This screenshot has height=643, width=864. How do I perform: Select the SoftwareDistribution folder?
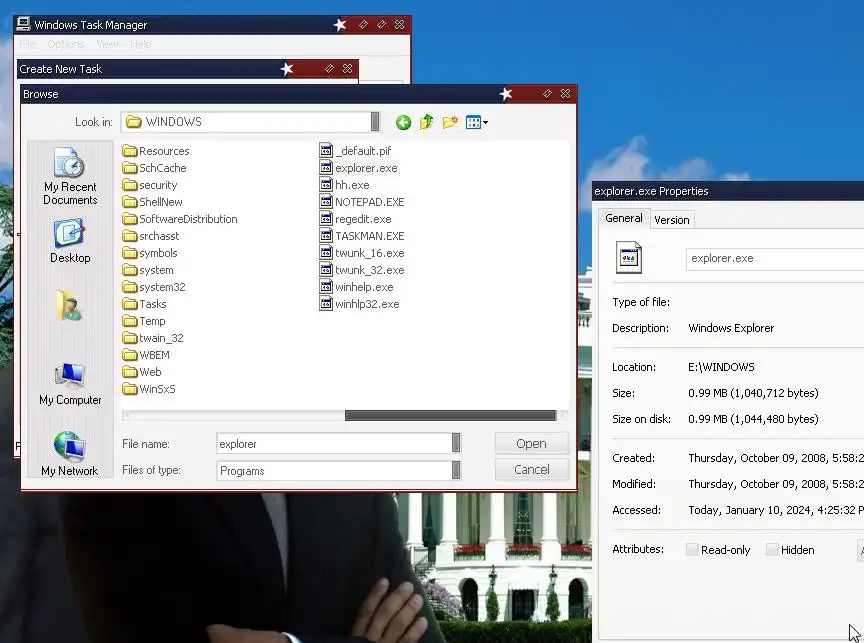[x=180, y=219]
